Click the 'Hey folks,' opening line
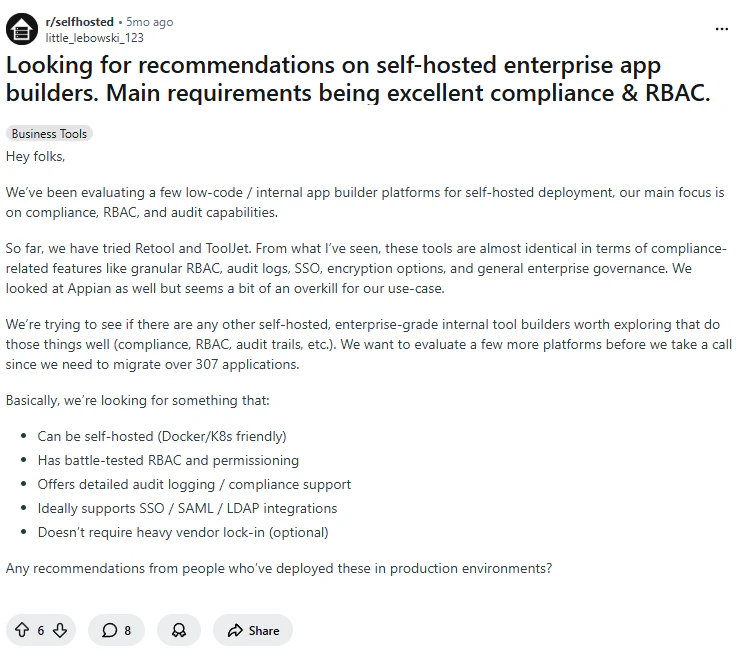 pyautogui.click(x=35, y=157)
